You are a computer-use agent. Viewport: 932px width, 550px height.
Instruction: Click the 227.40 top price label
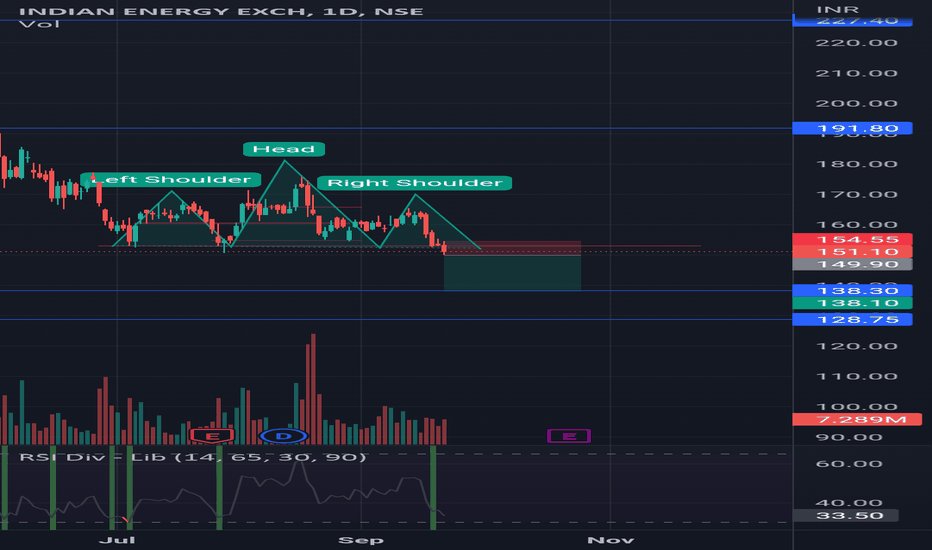852,21
